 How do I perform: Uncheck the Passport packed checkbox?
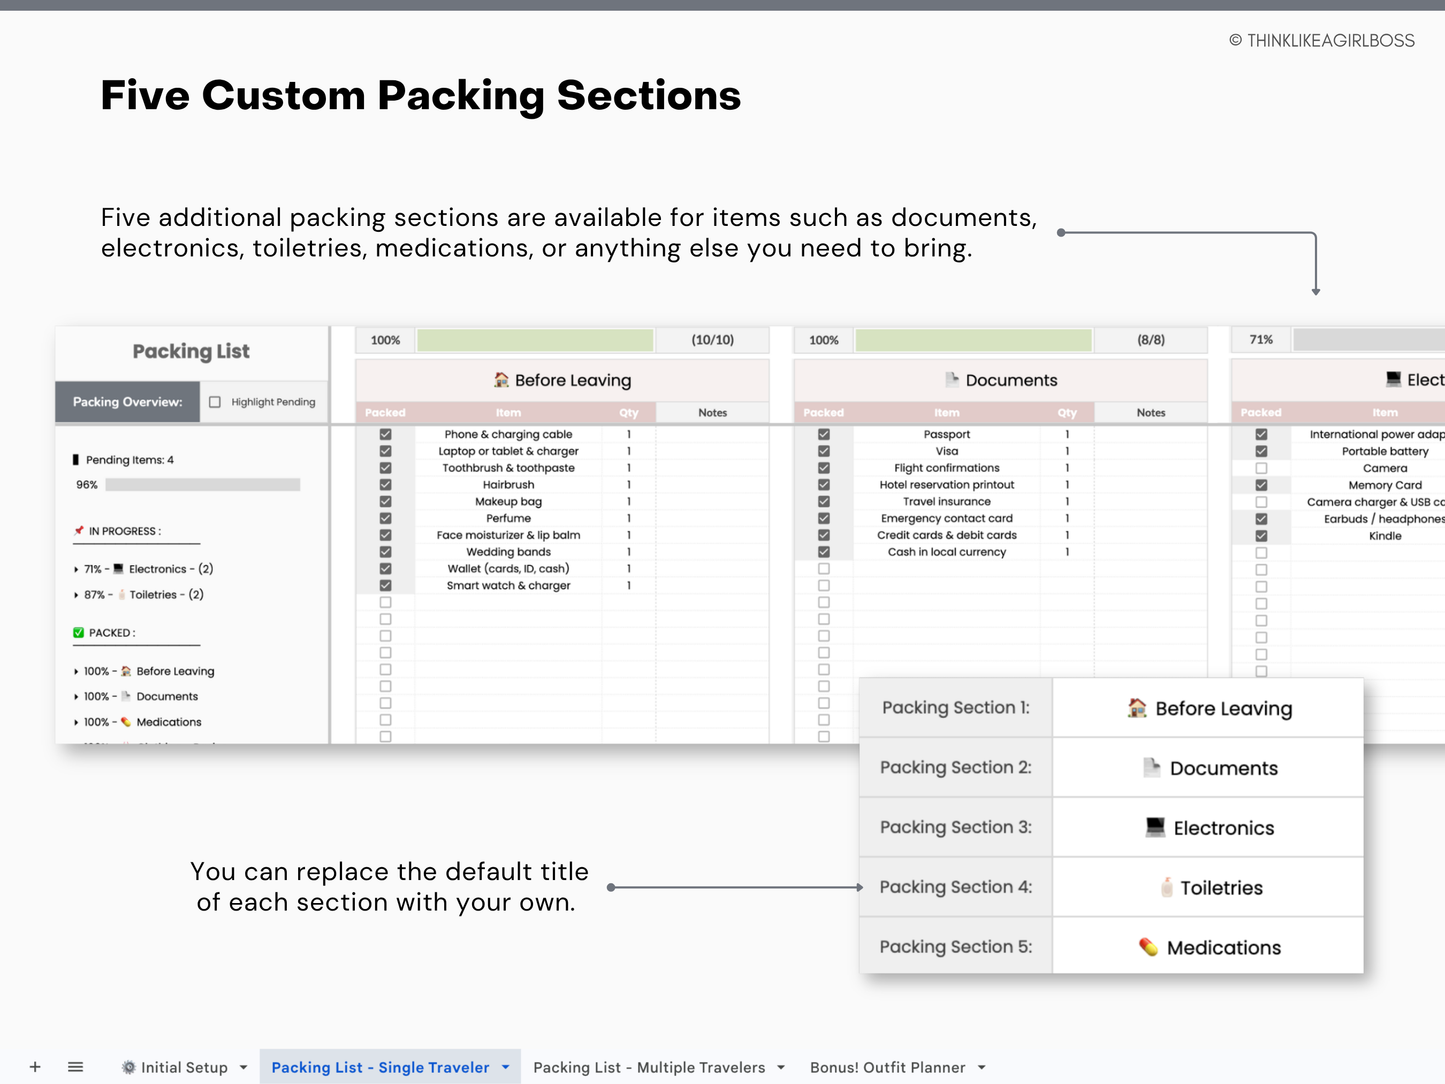point(824,434)
